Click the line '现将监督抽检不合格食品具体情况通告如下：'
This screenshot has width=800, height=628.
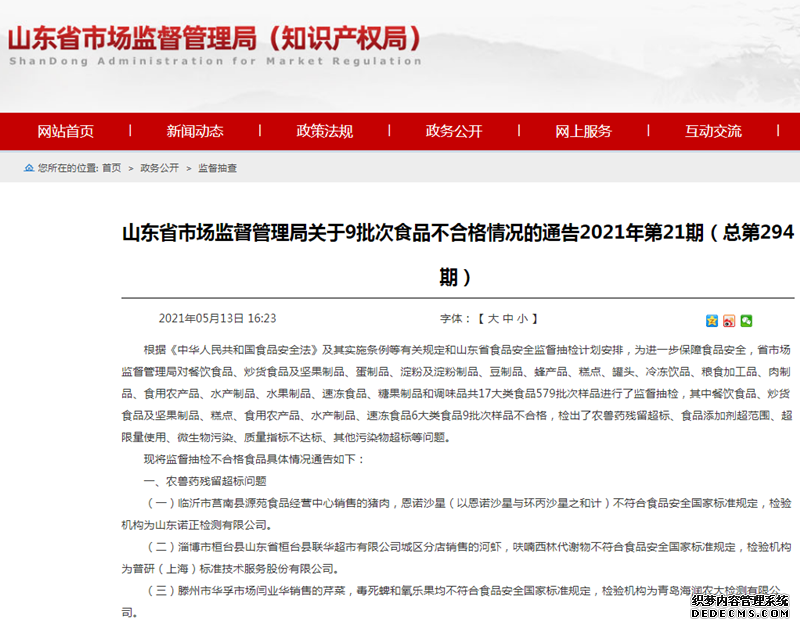point(254,459)
